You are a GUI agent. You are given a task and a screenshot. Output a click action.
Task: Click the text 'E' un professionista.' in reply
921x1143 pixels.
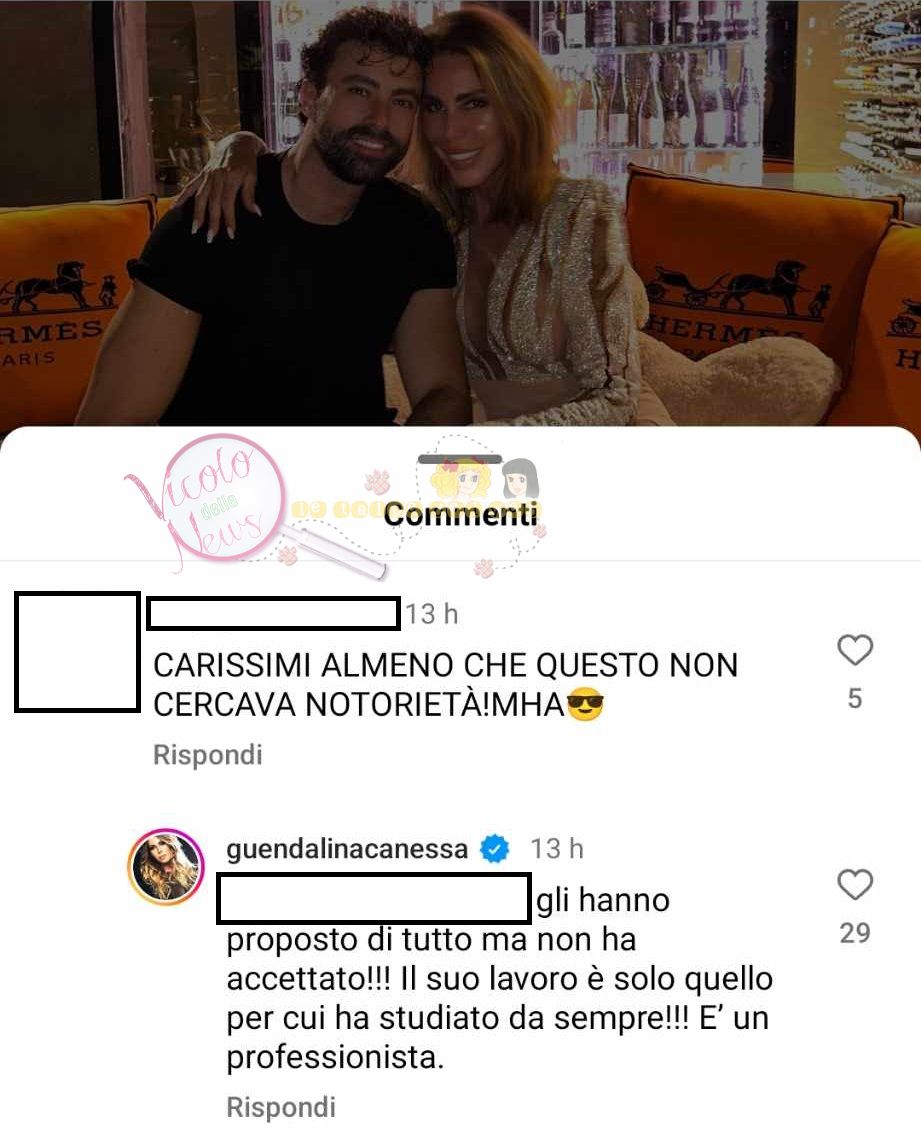497,1037
